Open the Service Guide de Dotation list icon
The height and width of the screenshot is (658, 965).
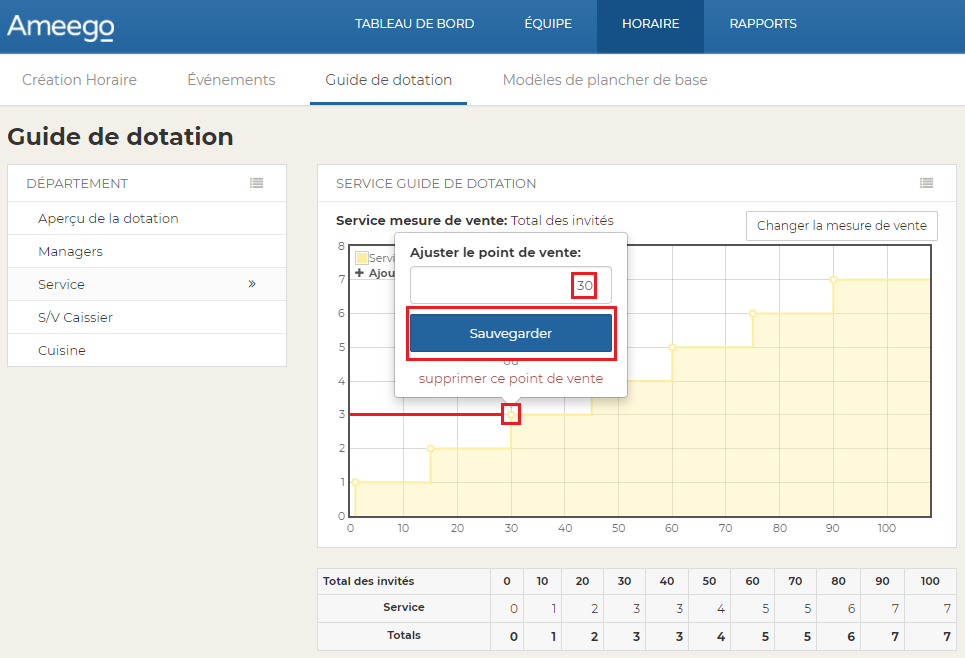point(926,183)
